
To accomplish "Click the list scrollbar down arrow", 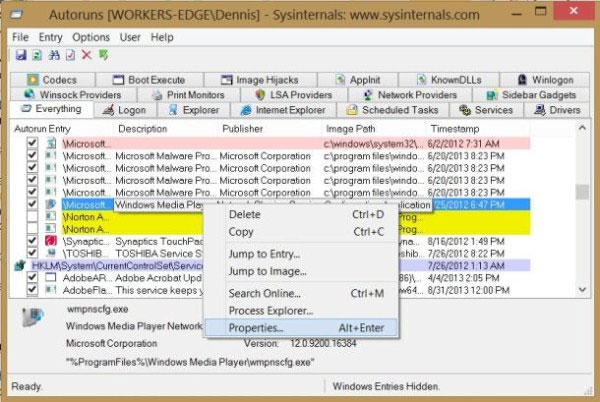I will click(582, 290).
